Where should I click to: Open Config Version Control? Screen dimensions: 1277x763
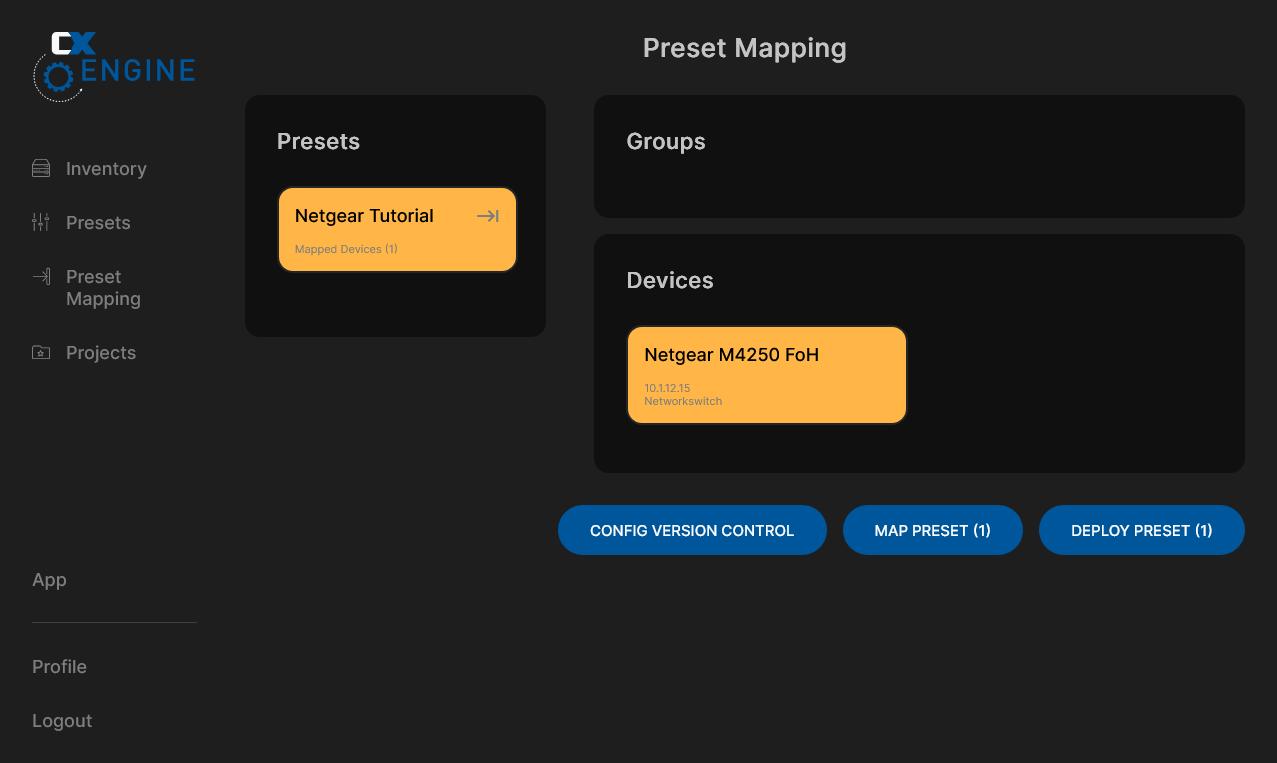click(x=692, y=530)
